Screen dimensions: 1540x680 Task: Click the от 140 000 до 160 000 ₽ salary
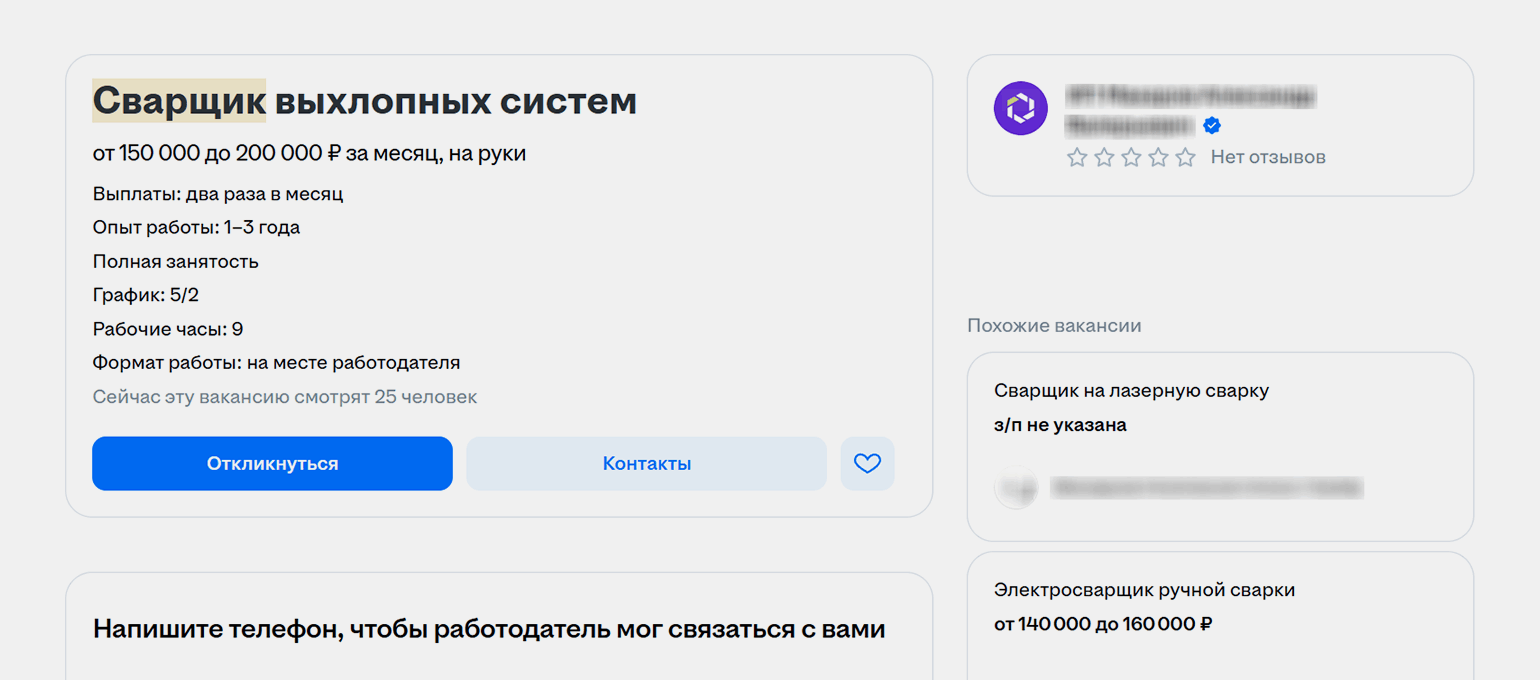click(x=1103, y=624)
